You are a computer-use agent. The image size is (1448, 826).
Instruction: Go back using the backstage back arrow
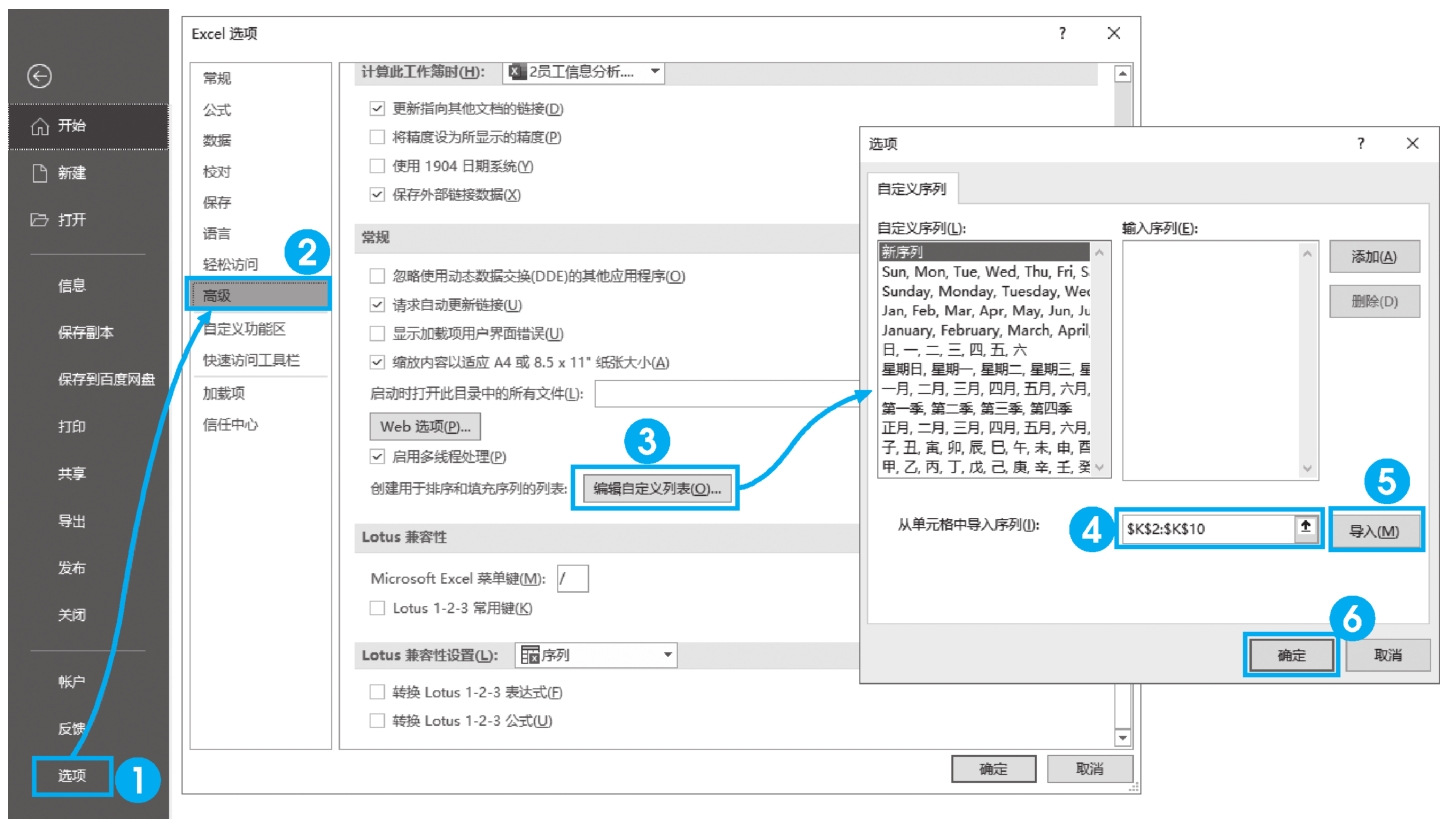[40, 77]
